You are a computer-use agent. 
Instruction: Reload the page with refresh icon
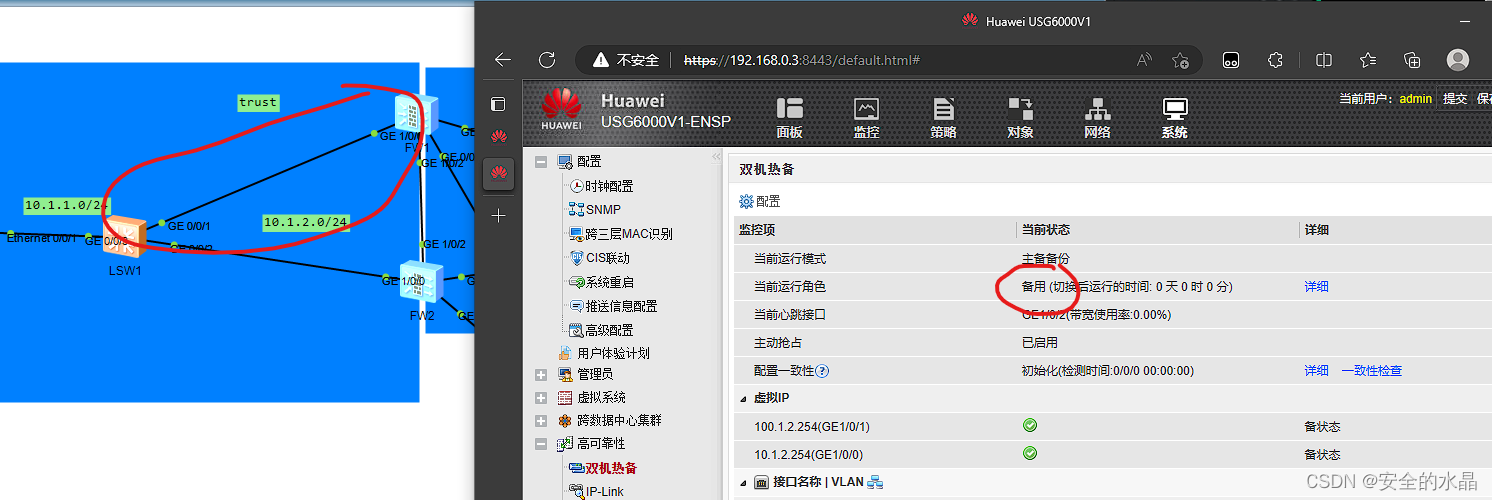pyautogui.click(x=546, y=60)
